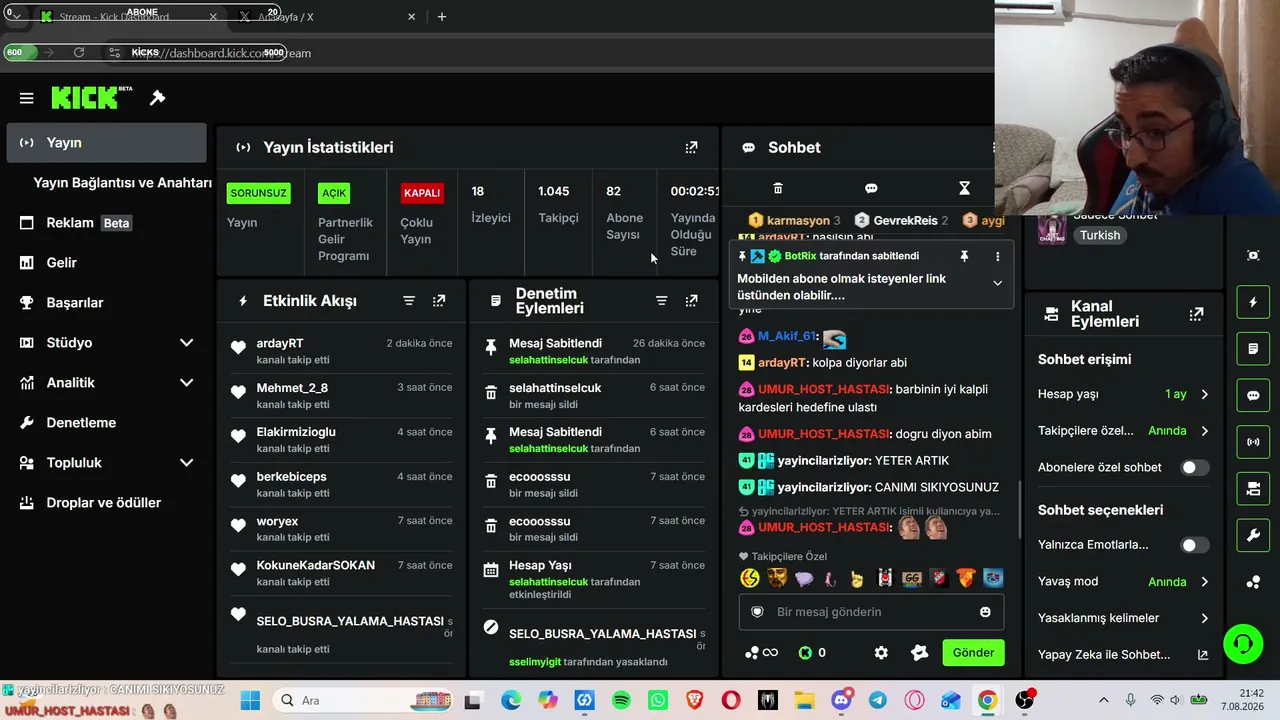
Task: Click the hourglass icon in Sohbet toolbar
Action: [x=964, y=188]
